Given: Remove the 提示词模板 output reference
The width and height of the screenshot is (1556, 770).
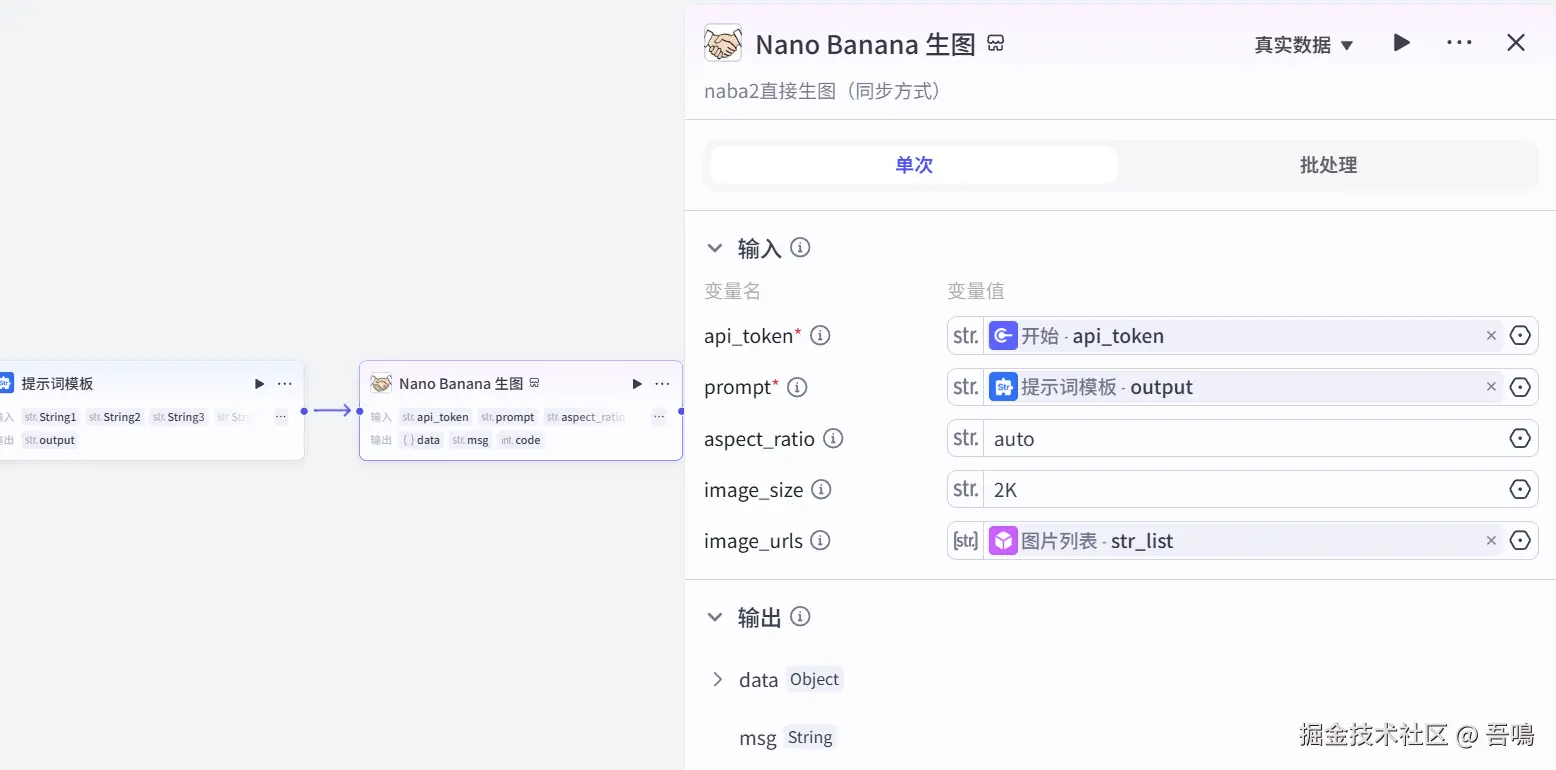Looking at the screenshot, I should click(1491, 387).
